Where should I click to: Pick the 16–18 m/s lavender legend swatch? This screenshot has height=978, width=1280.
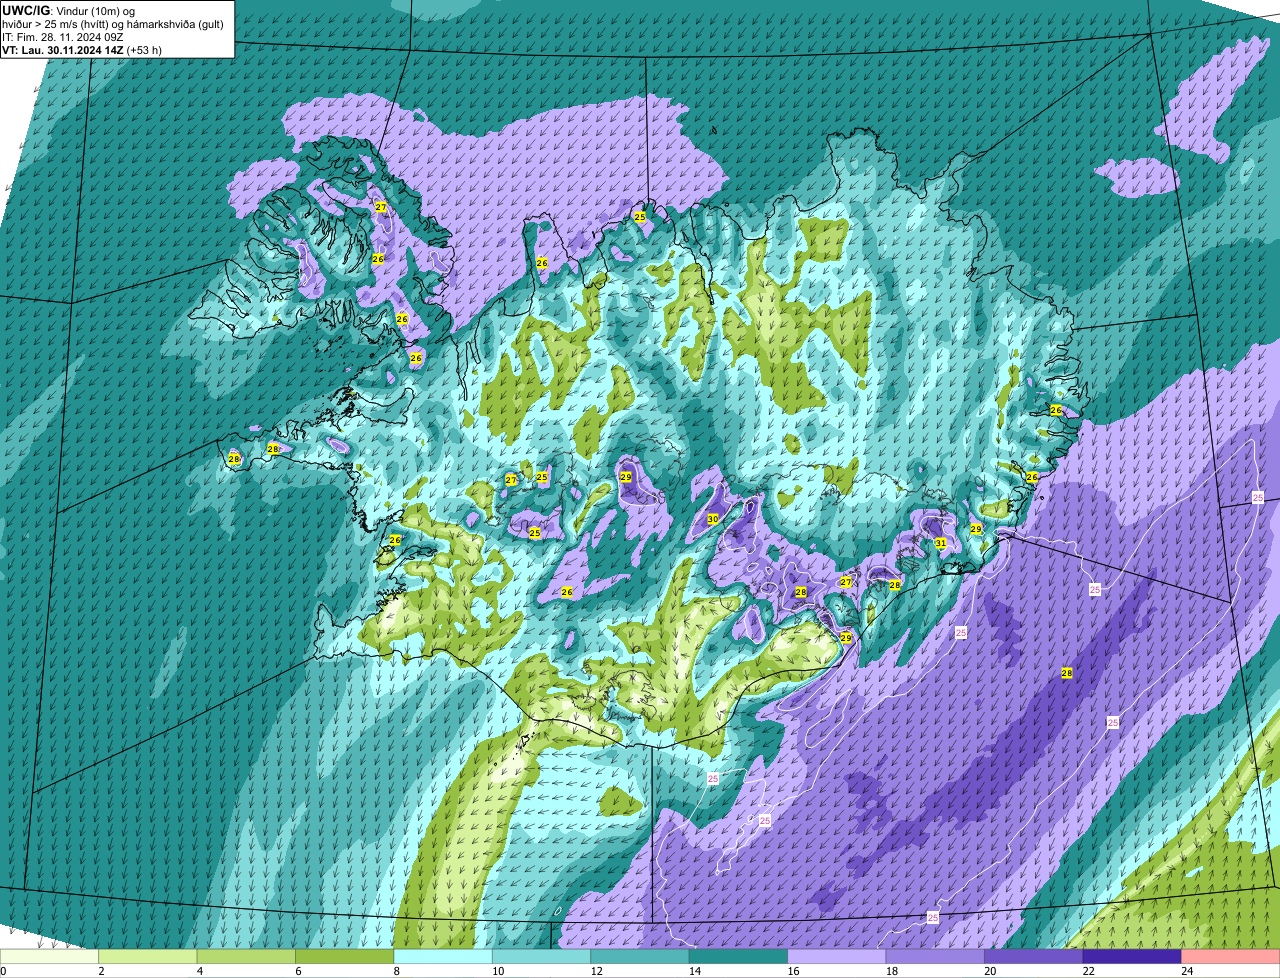coord(837,956)
